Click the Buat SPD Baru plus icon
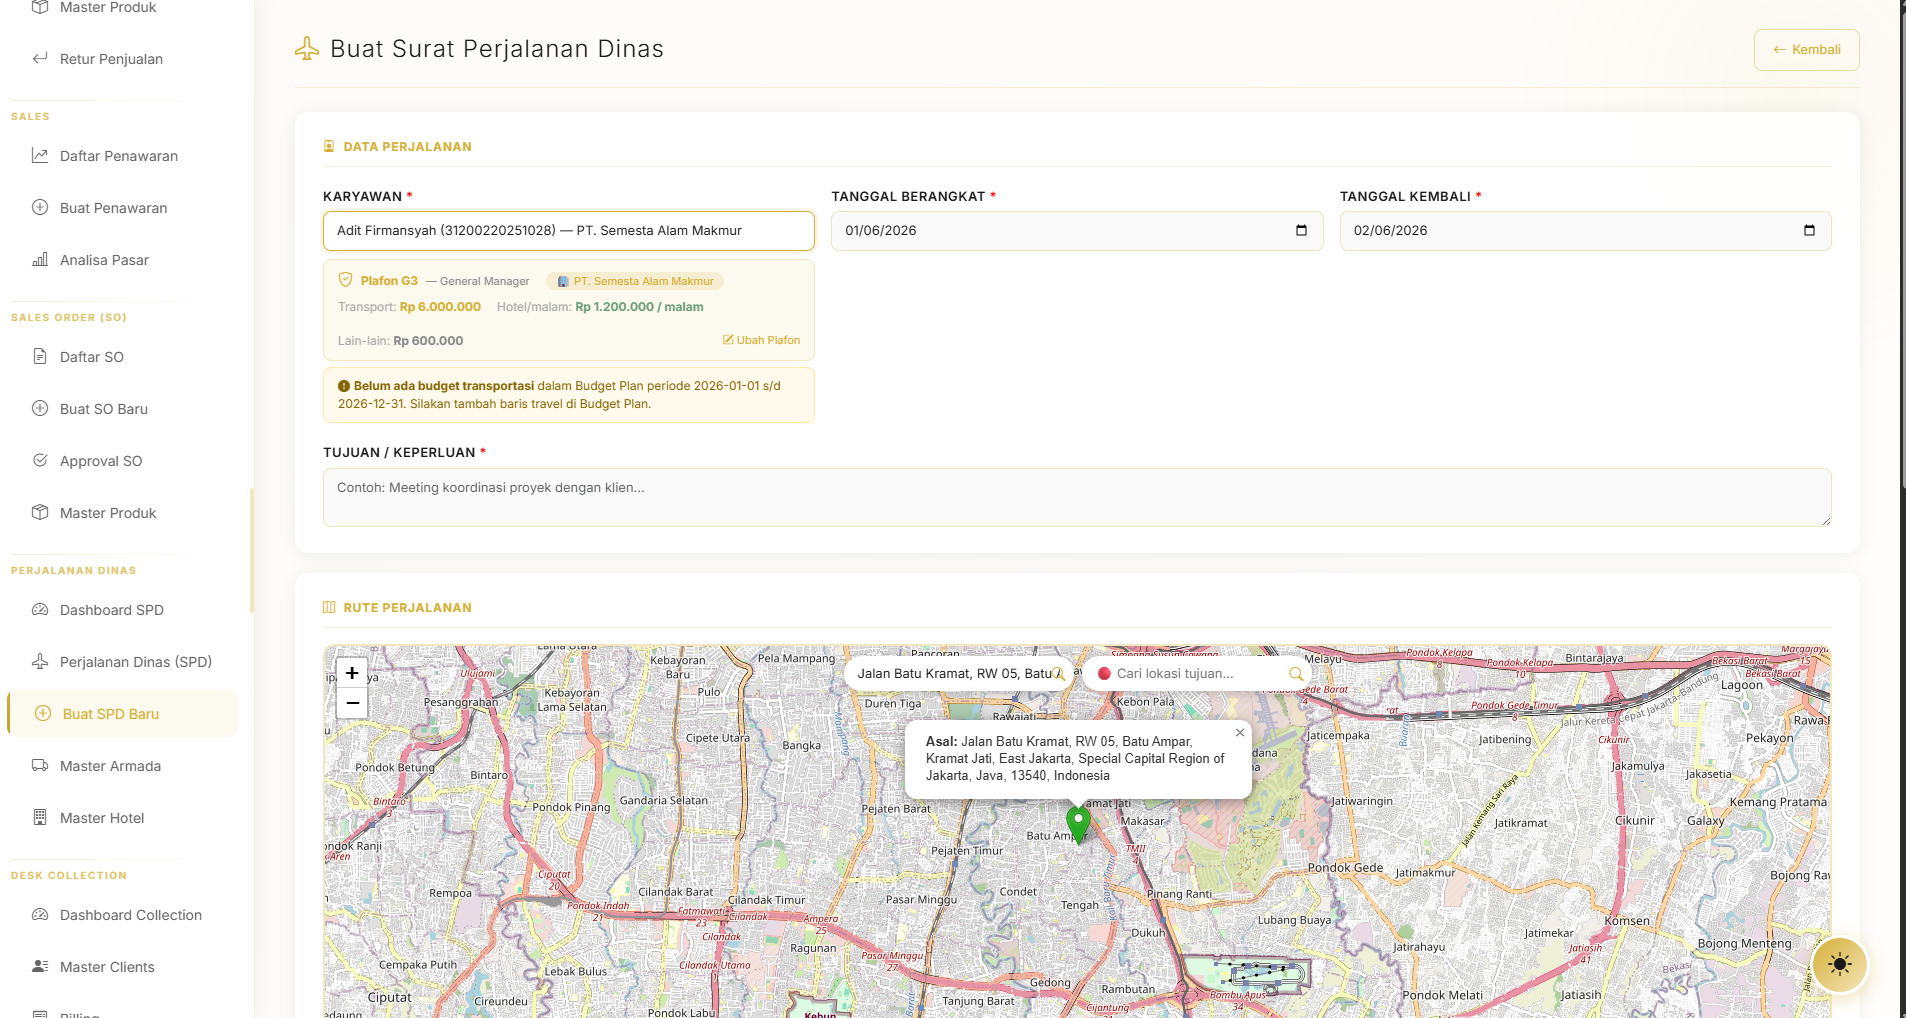Screen dimensions: 1906x1018 coord(43,714)
